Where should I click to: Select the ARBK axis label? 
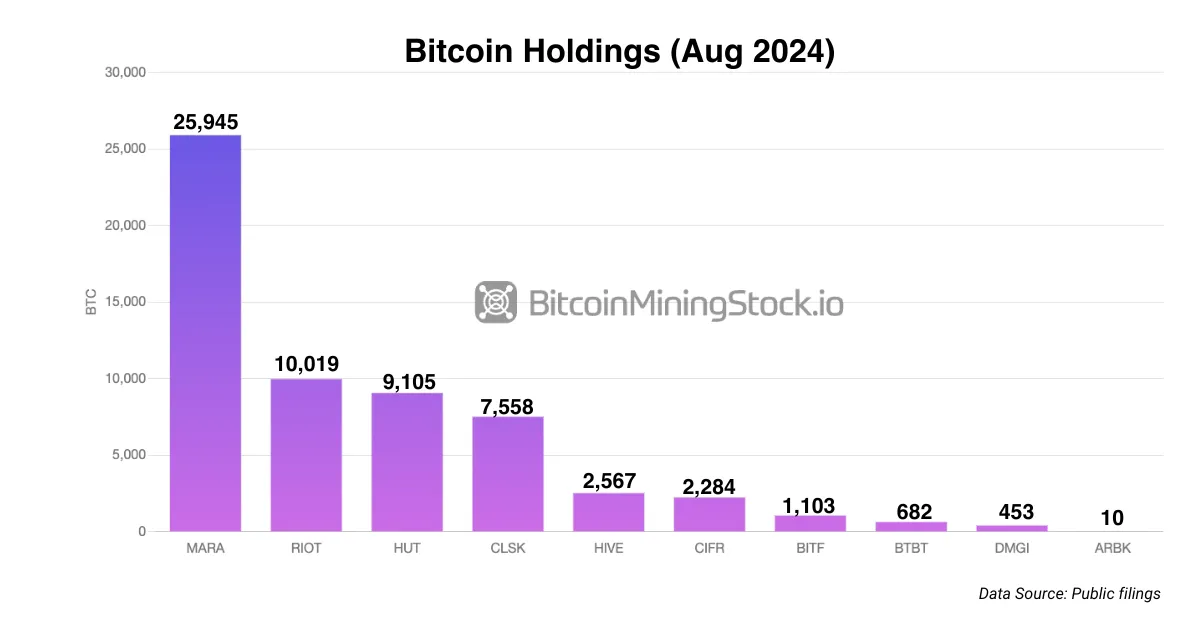pyautogui.click(x=1112, y=549)
